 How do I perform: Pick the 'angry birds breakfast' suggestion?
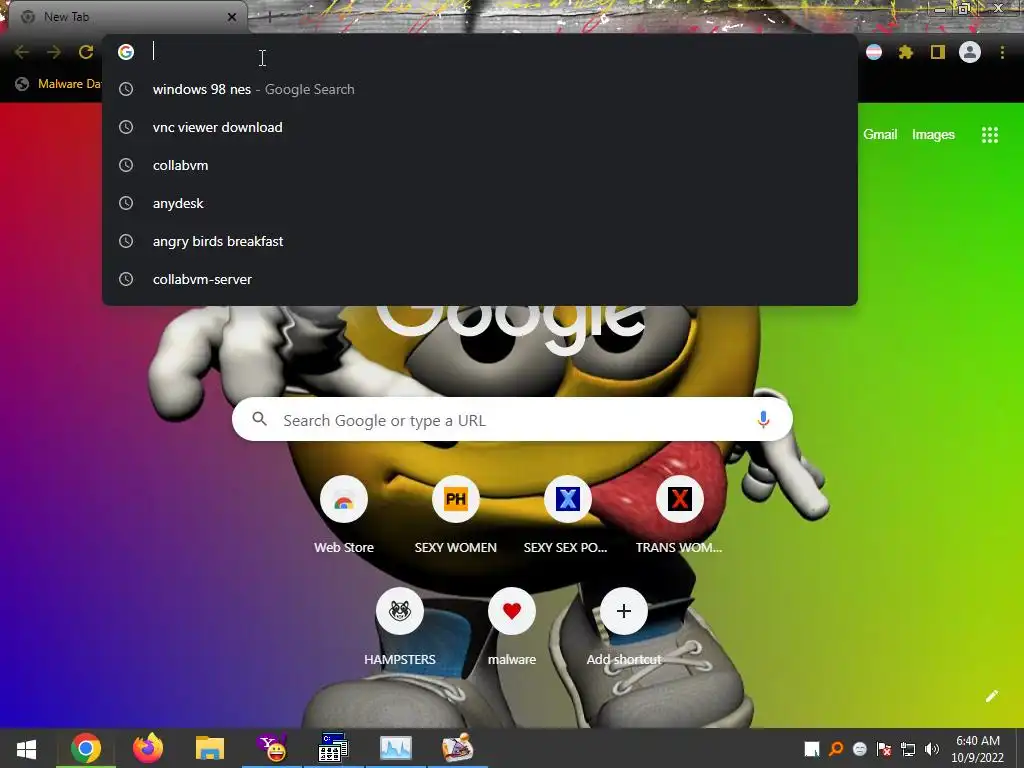click(480, 241)
